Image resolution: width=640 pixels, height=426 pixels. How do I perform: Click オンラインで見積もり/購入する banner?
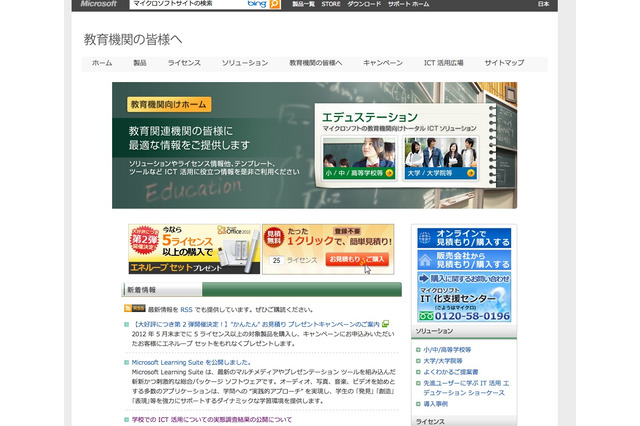click(464, 238)
